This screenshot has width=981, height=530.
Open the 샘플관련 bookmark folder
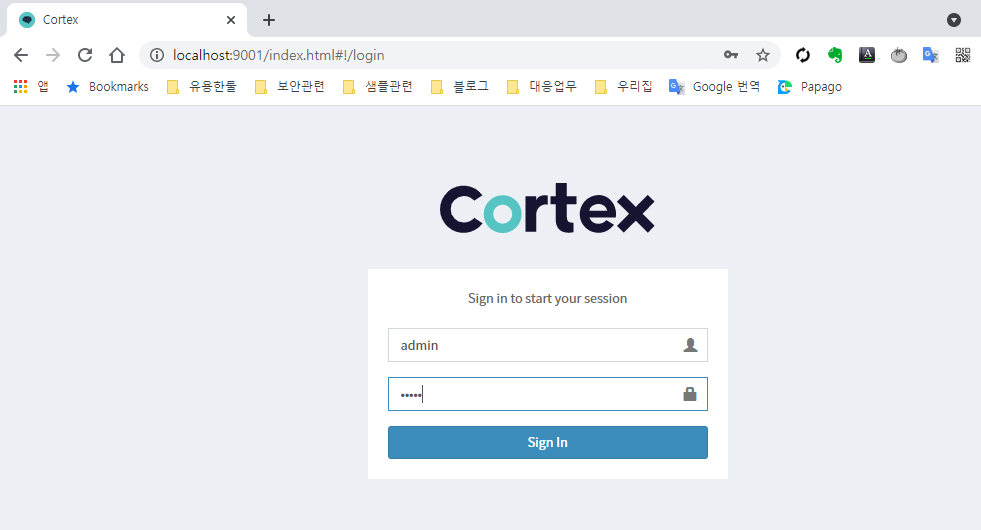[378, 86]
